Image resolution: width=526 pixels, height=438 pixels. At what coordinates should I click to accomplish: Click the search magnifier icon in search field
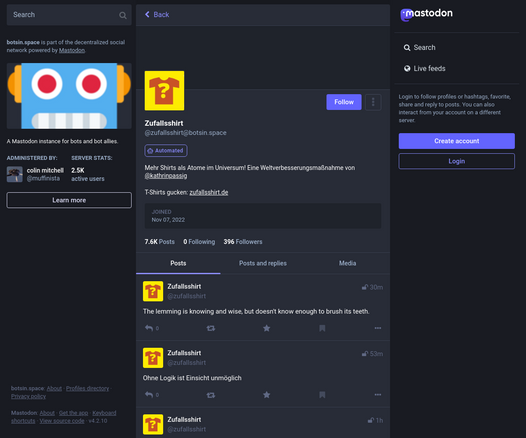(x=123, y=15)
